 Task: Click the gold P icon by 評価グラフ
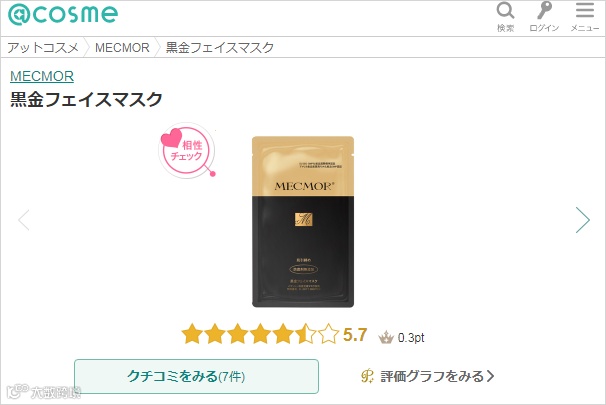(367, 376)
